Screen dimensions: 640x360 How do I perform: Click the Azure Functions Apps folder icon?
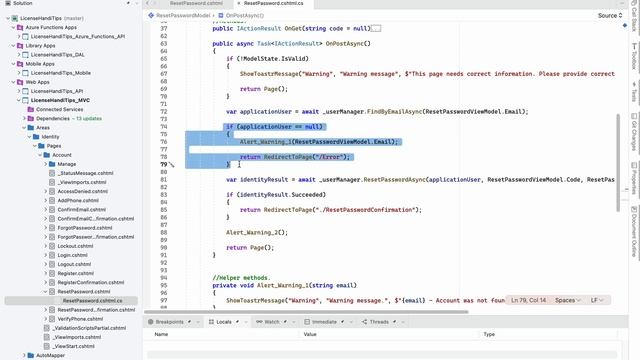20,27
